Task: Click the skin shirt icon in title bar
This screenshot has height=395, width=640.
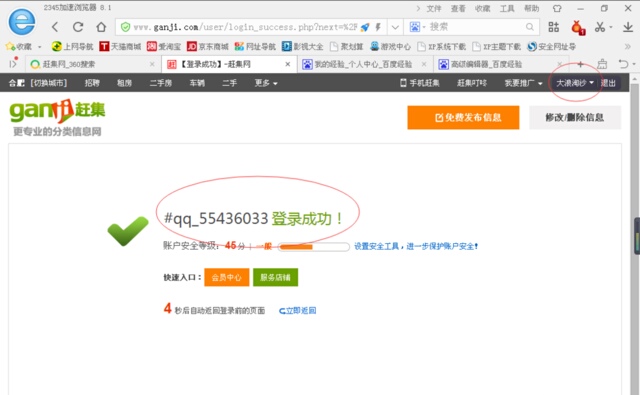Action: click(x=557, y=8)
